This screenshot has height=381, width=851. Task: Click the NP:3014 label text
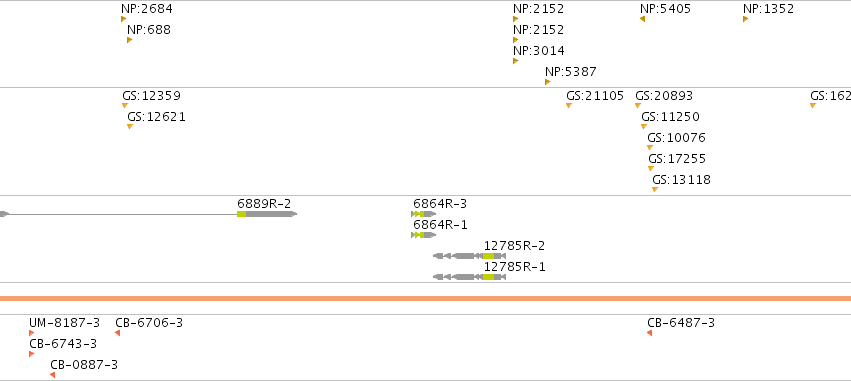click(539, 50)
